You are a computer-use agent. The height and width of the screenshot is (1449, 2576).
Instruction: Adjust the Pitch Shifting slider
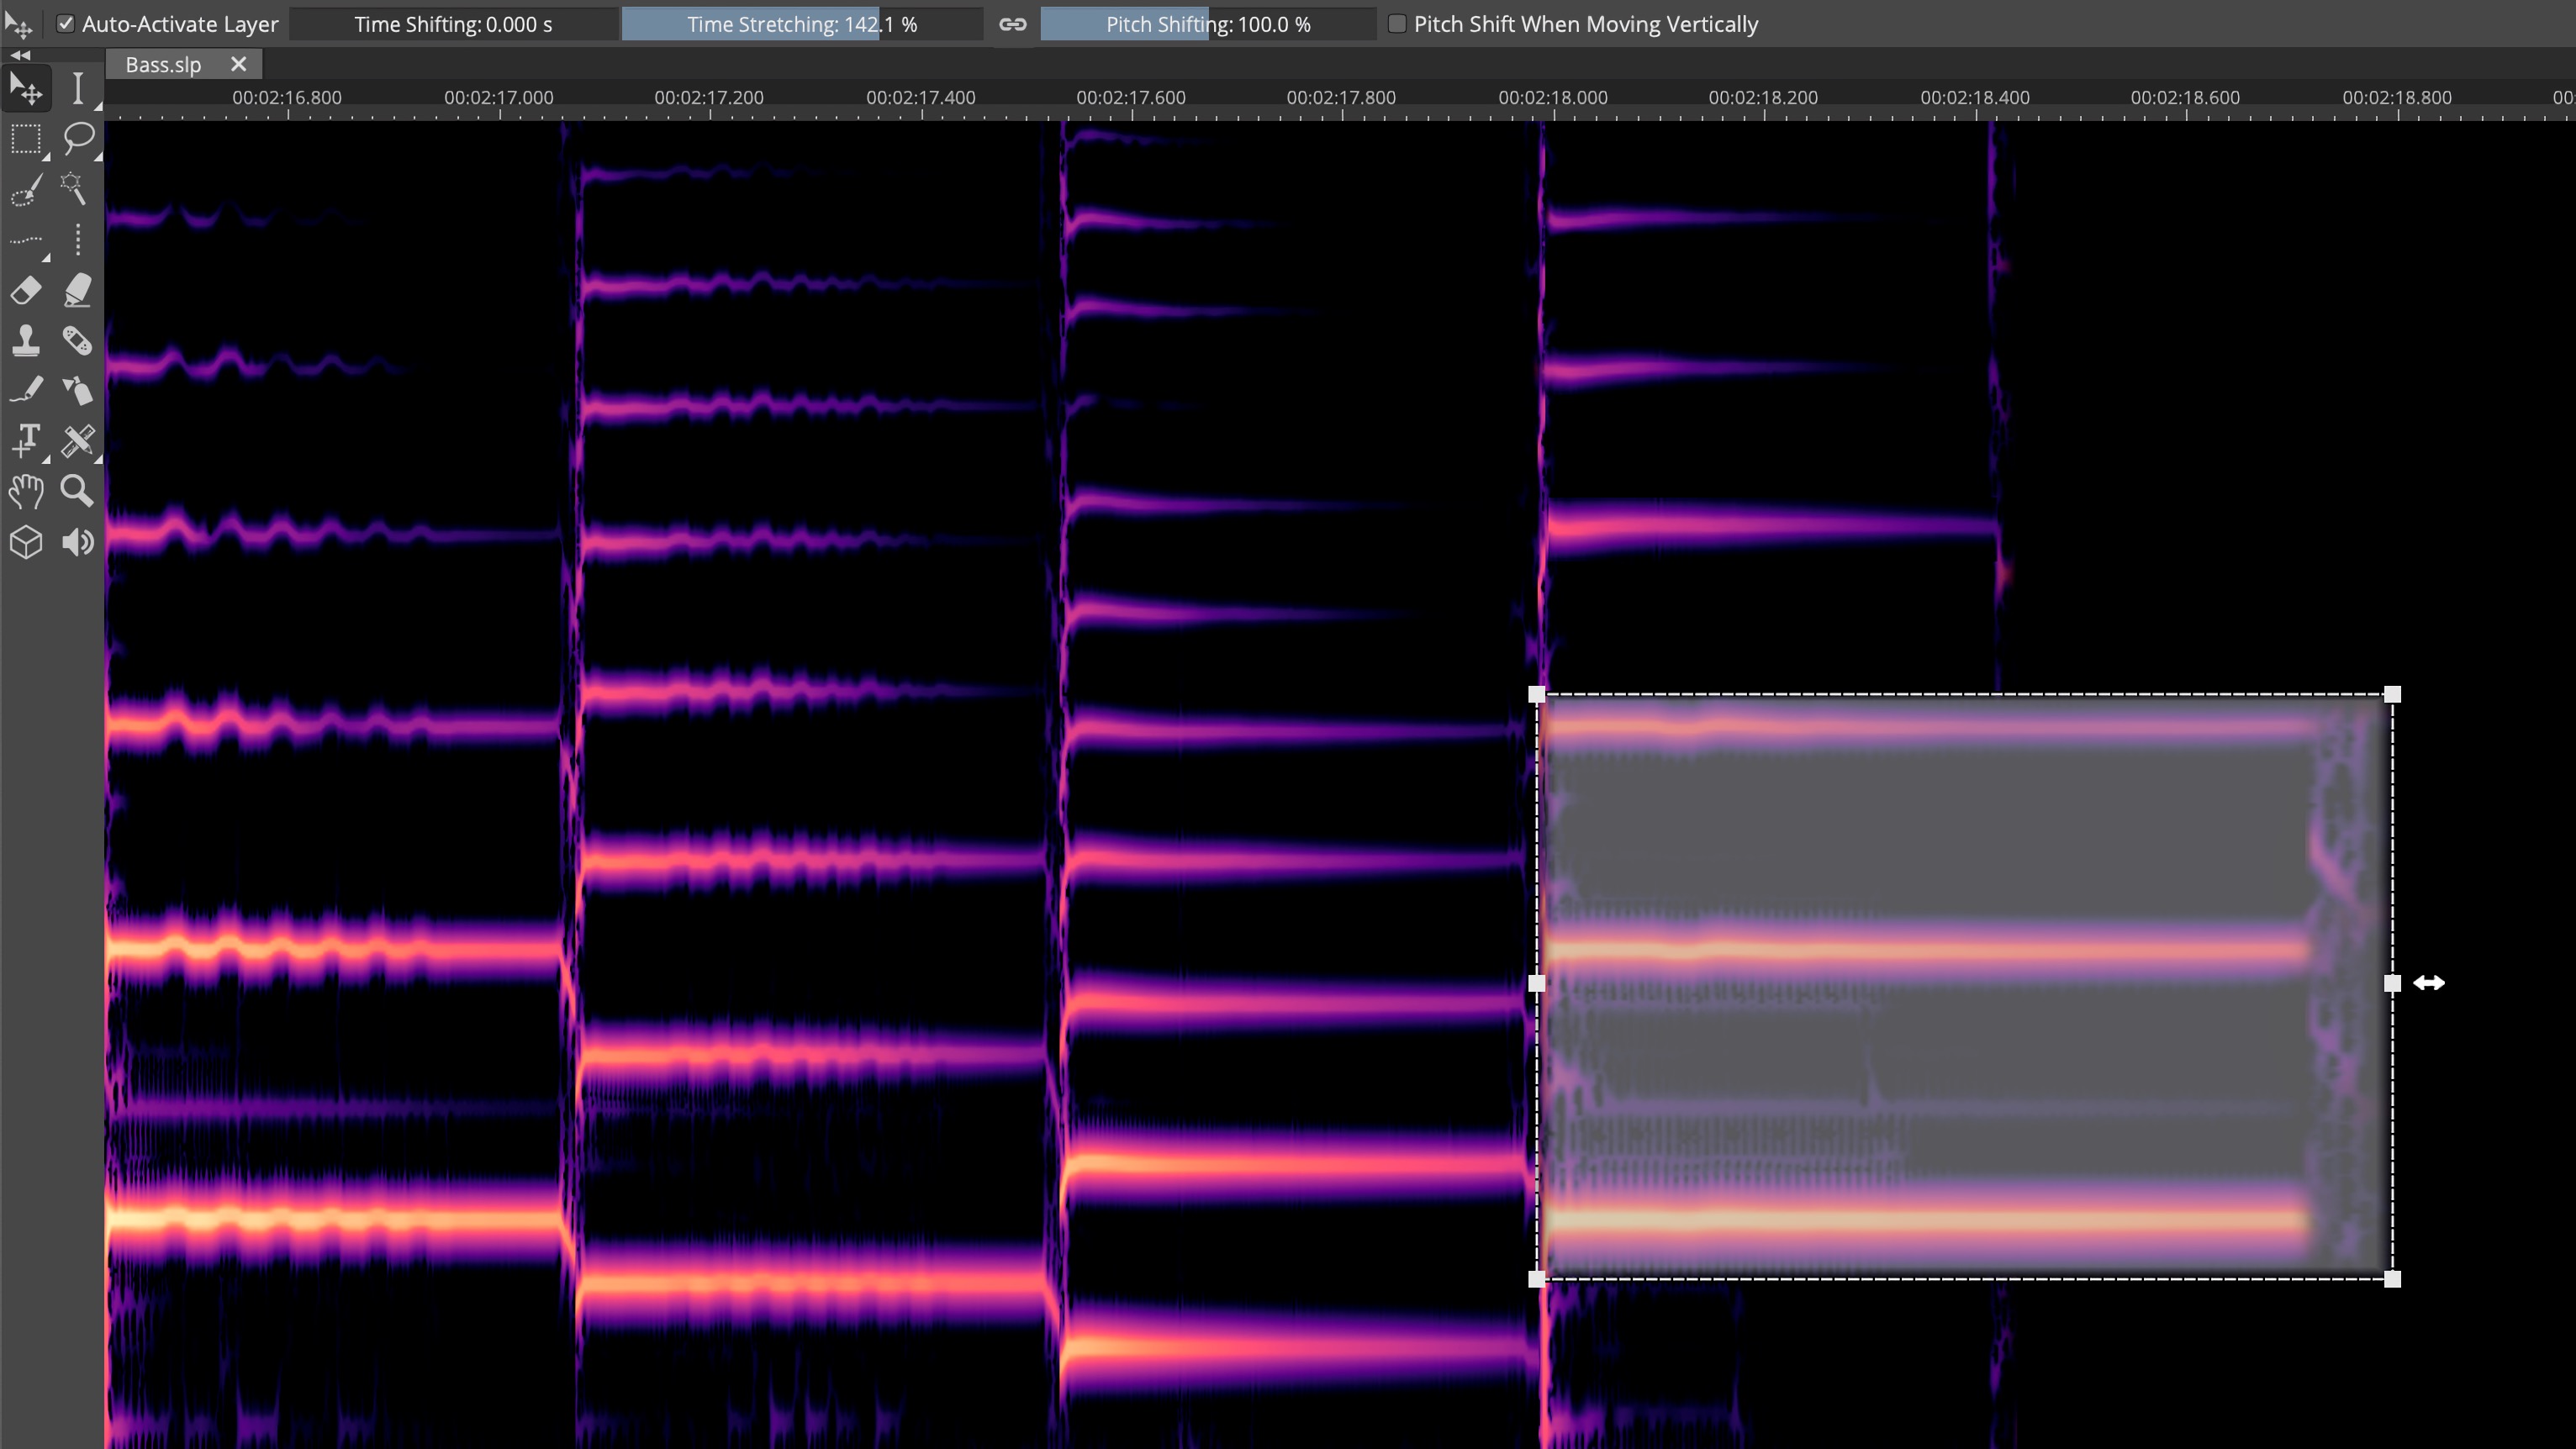click(x=1208, y=24)
